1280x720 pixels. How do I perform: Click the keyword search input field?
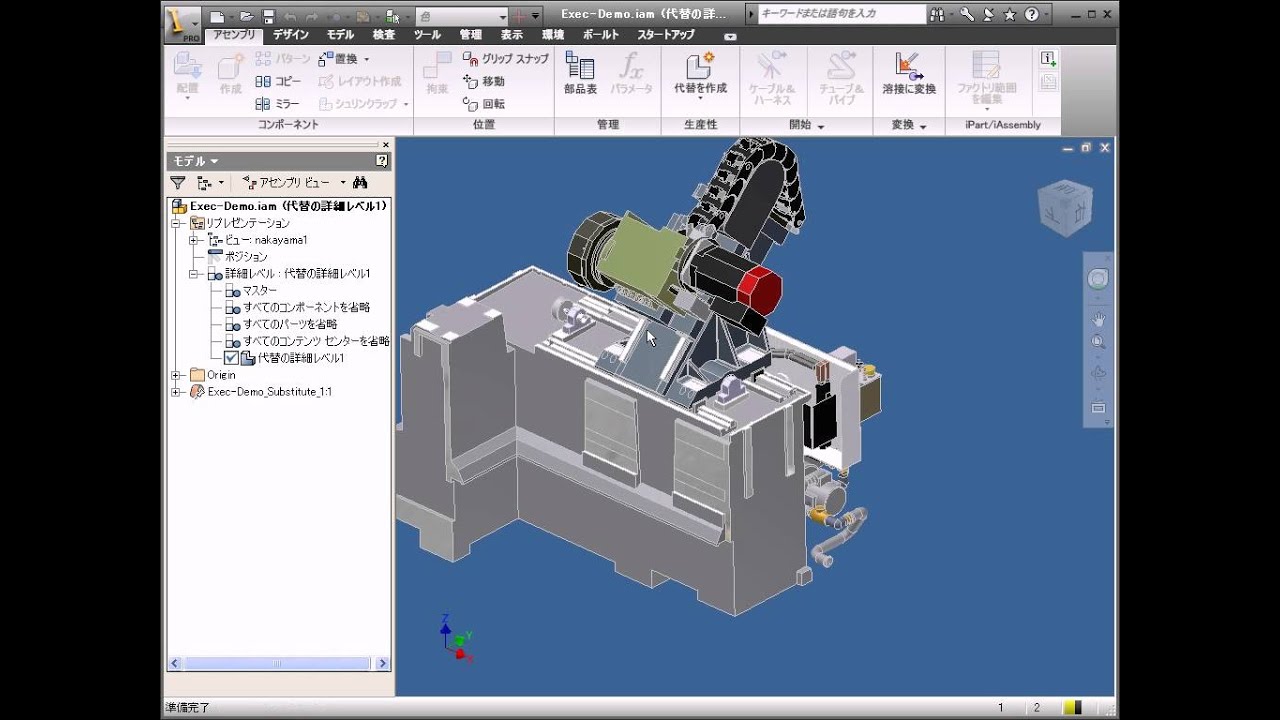coord(840,14)
